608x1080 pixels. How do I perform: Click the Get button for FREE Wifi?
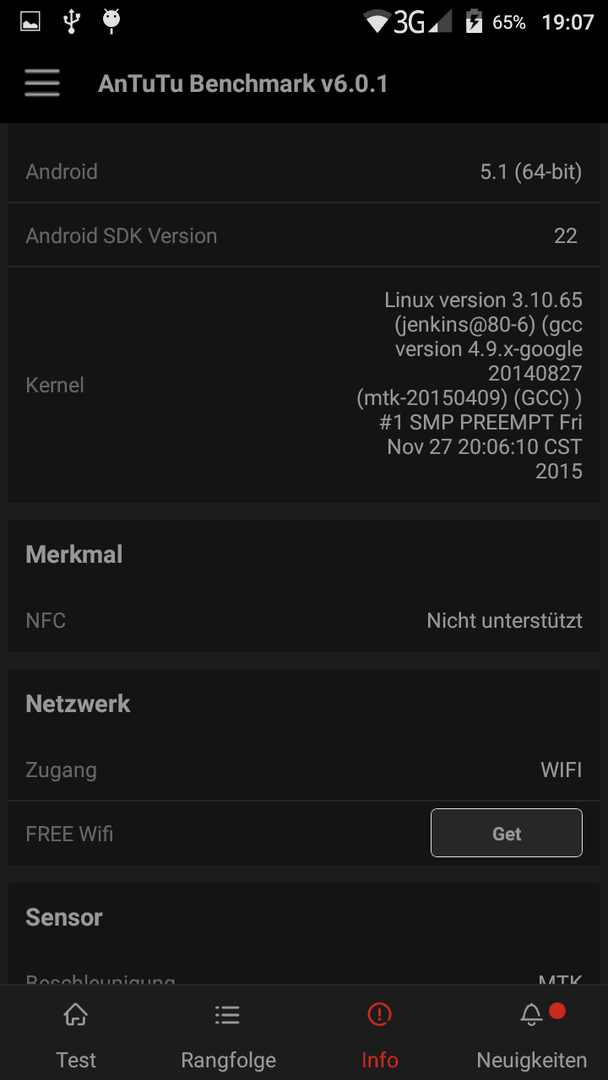point(507,833)
